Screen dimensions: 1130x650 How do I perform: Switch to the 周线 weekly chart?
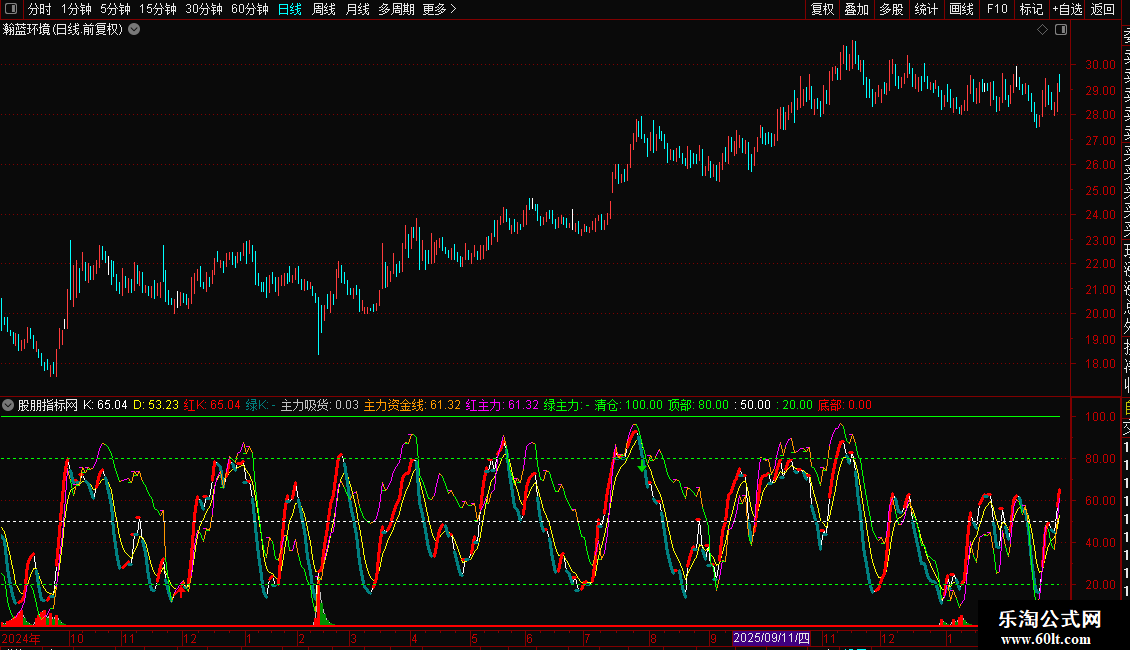coord(324,9)
